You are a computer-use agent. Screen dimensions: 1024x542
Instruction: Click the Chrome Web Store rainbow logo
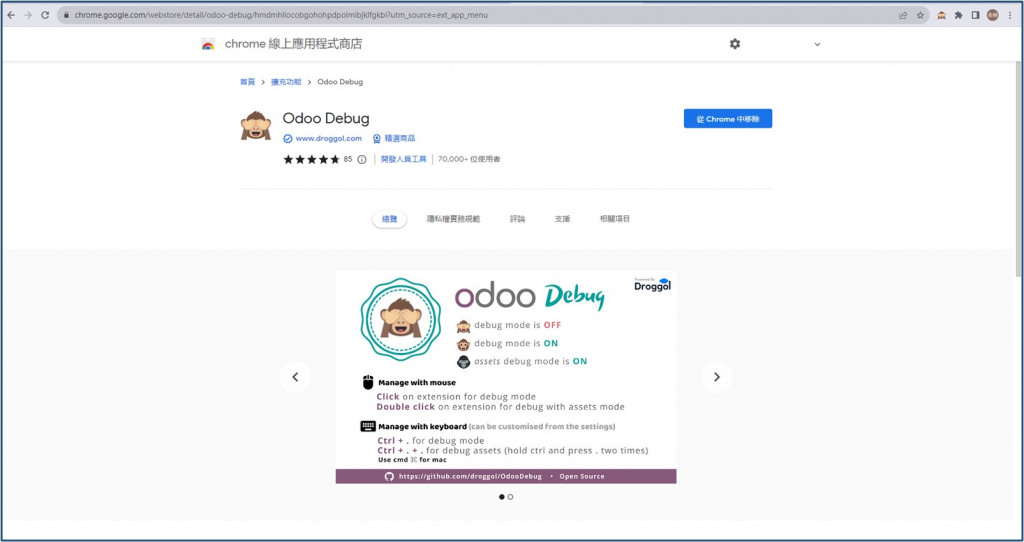coord(208,44)
